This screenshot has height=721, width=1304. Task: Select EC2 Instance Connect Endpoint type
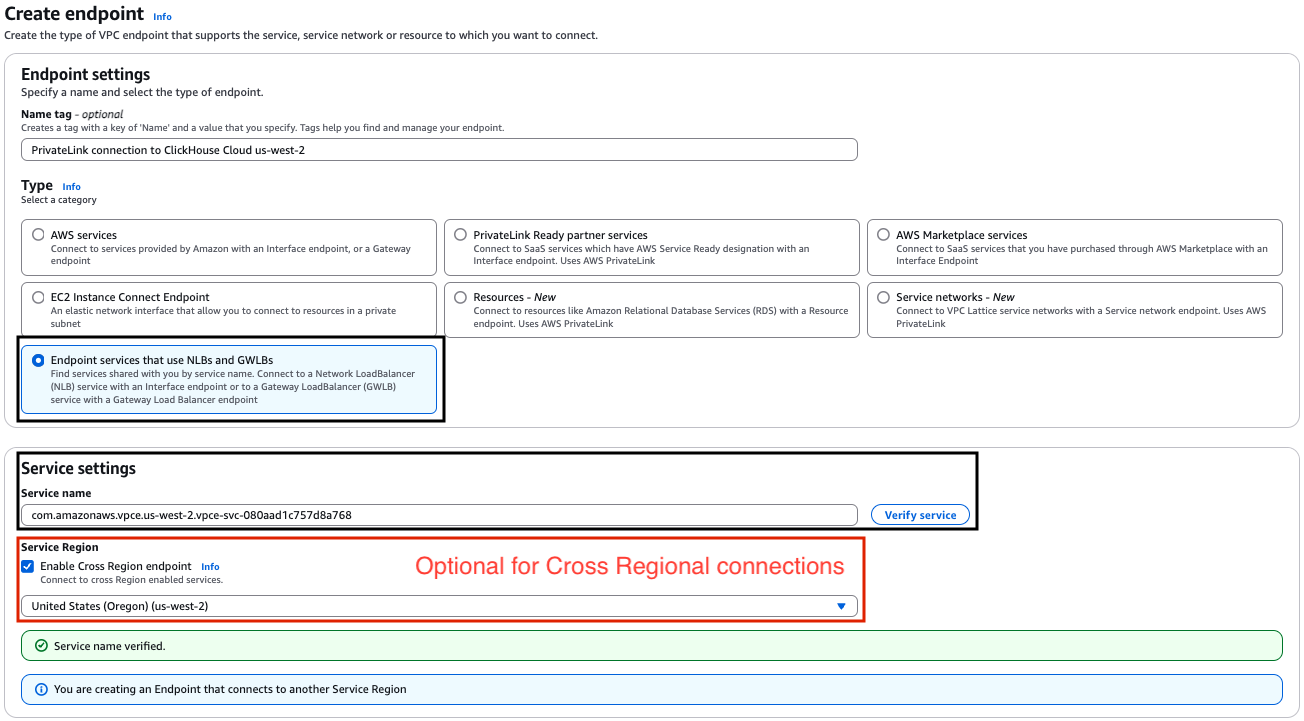38,297
